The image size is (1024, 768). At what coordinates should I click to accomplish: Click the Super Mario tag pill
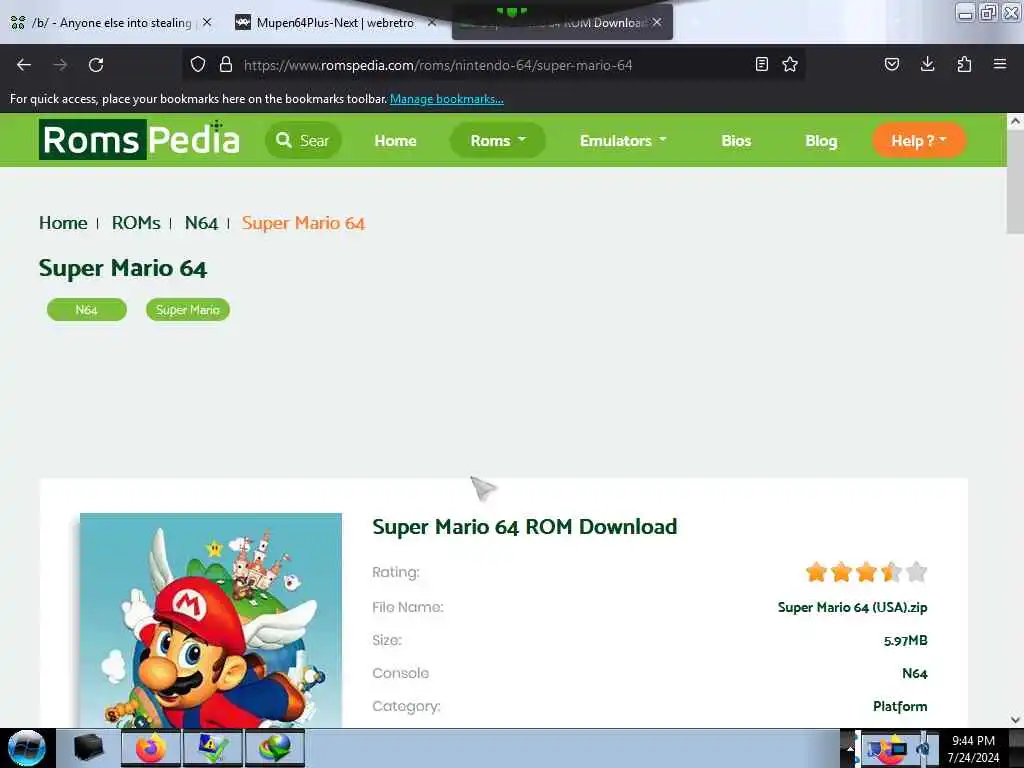tap(188, 310)
